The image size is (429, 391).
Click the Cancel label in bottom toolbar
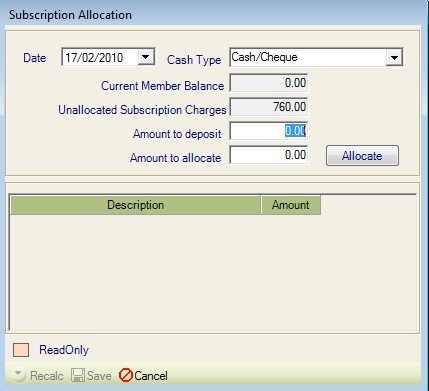151,376
